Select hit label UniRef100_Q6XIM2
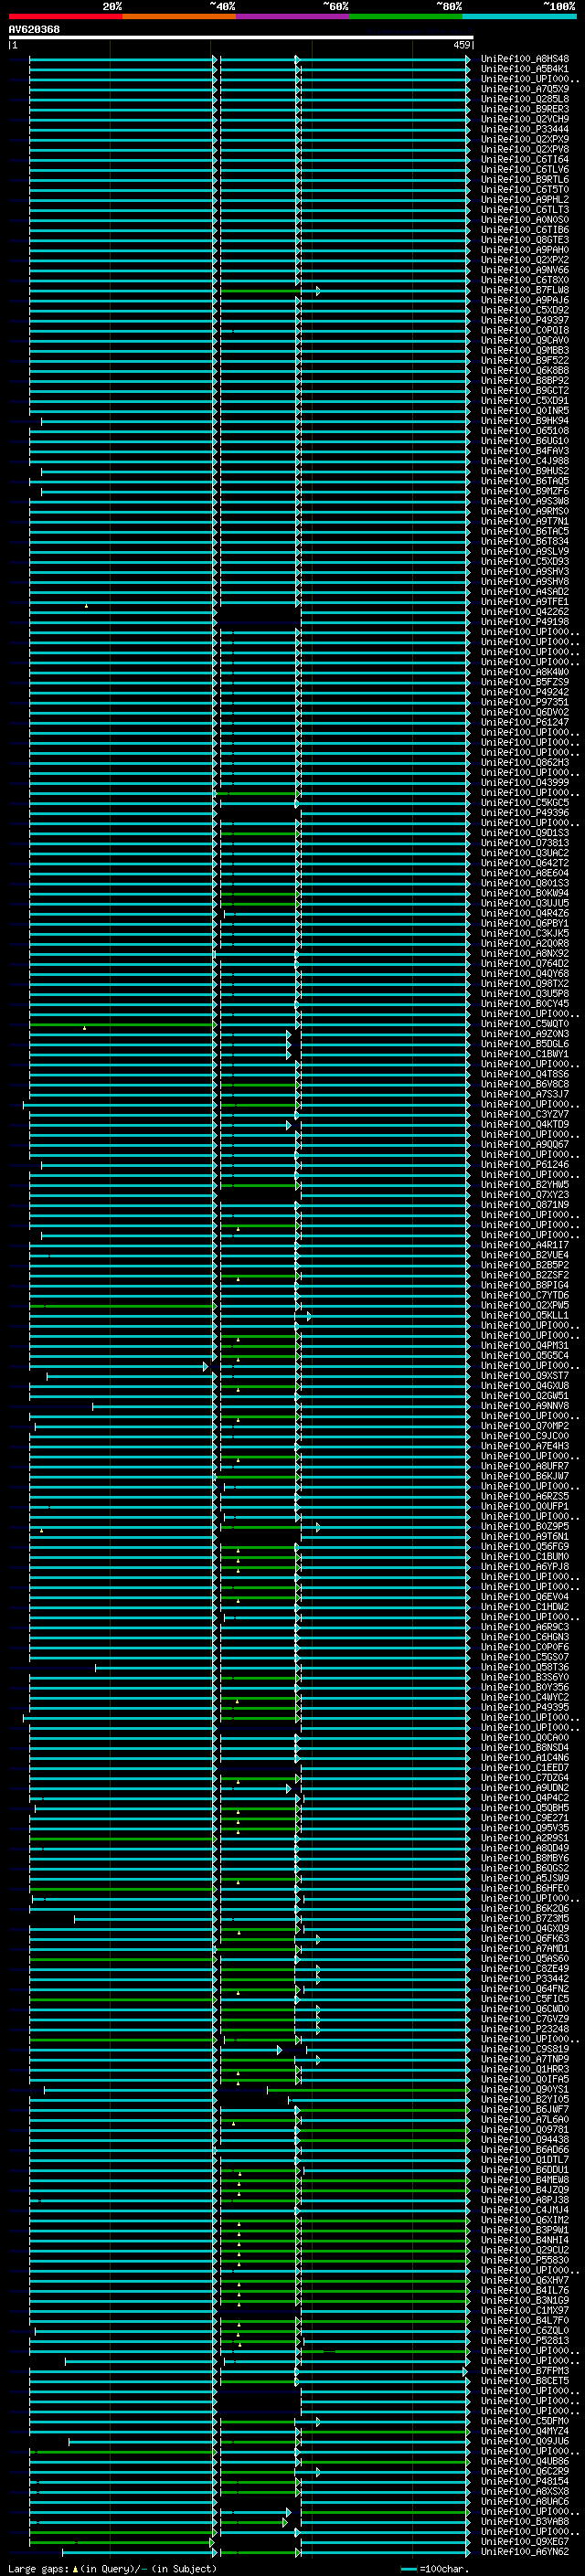The width and height of the screenshot is (585, 2576). [x=525, y=2220]
